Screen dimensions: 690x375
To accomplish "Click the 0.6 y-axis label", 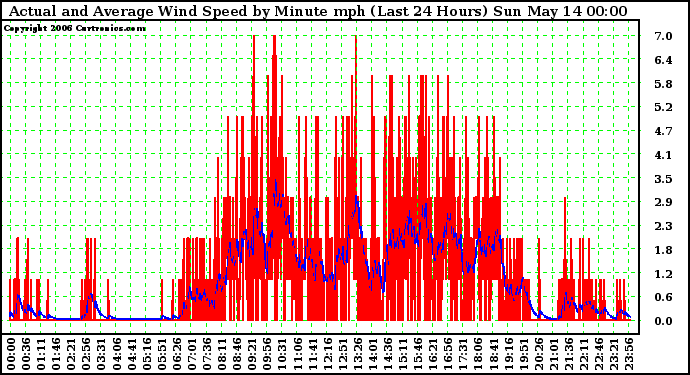I will (x=663, y=298).
